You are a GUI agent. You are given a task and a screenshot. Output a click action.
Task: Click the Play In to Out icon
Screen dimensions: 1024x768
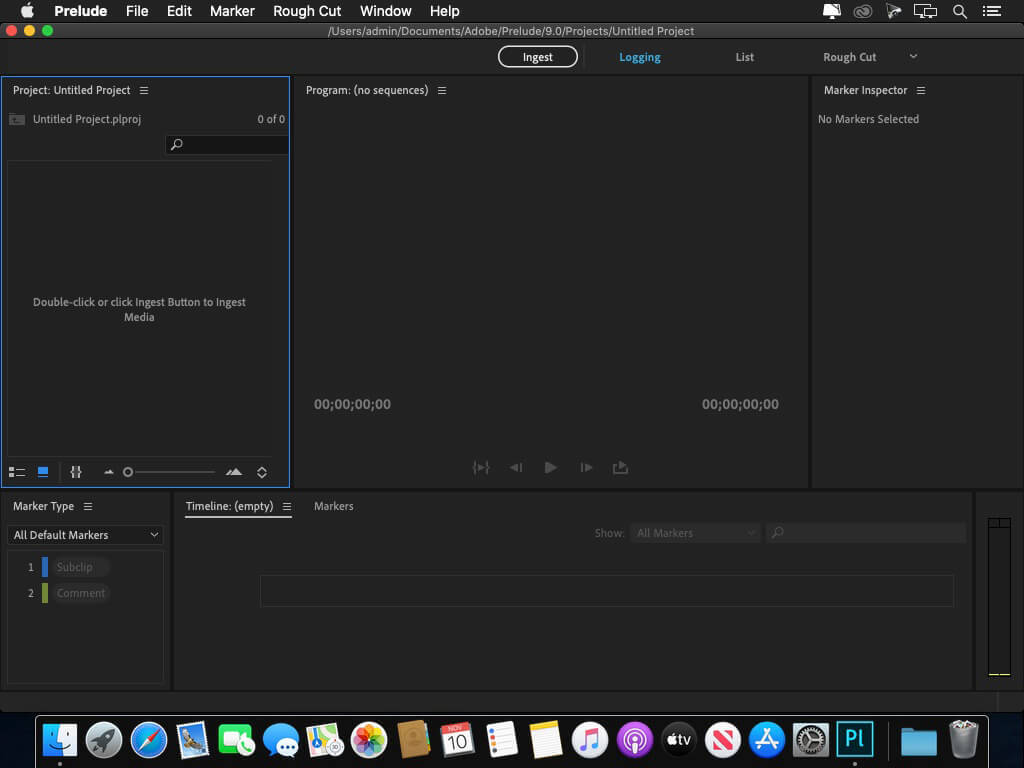pos(481,467)
